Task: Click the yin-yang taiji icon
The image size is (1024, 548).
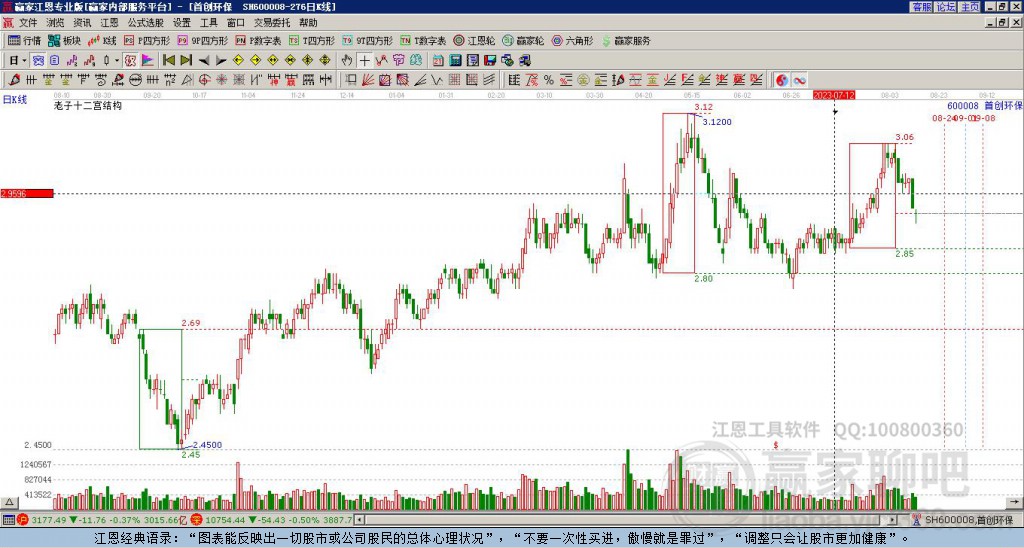Action: pyautogui.click(x=782, y=80)
